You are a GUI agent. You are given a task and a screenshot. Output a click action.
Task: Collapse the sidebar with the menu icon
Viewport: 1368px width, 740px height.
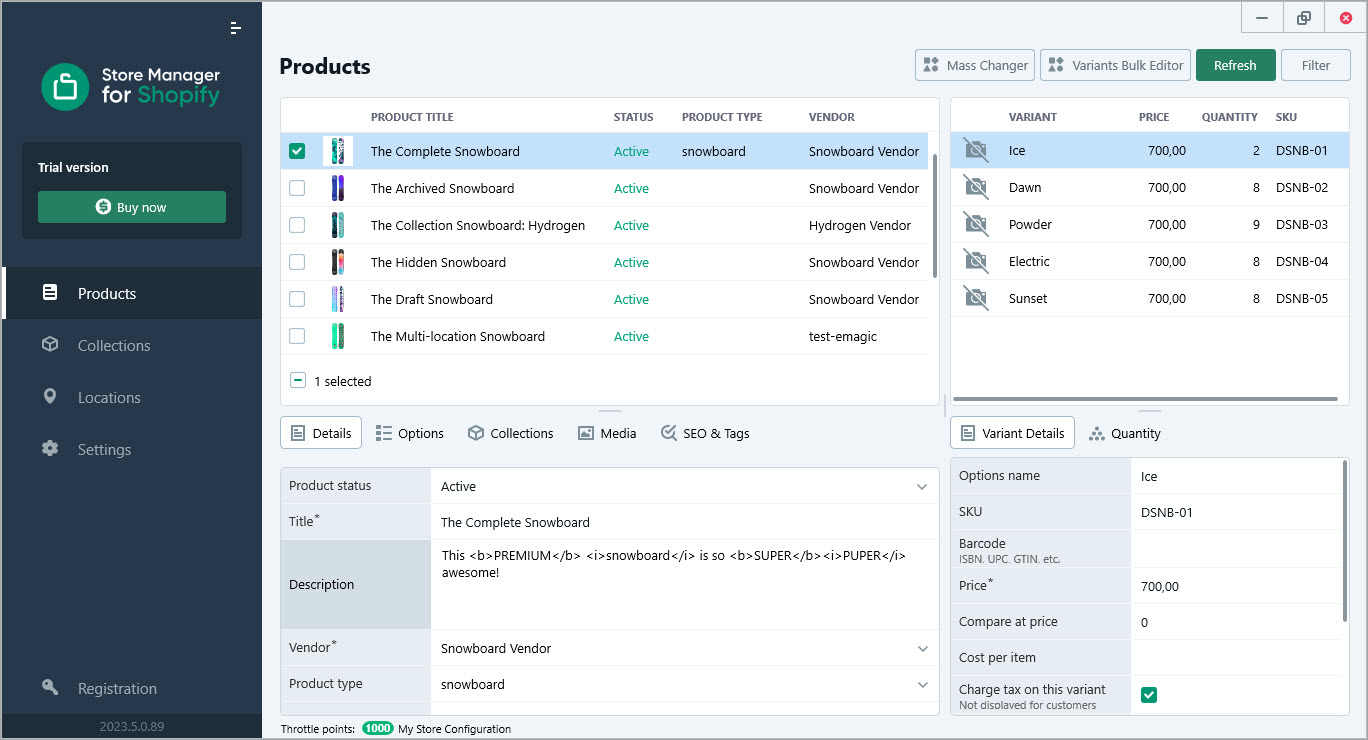coord(235,28)
